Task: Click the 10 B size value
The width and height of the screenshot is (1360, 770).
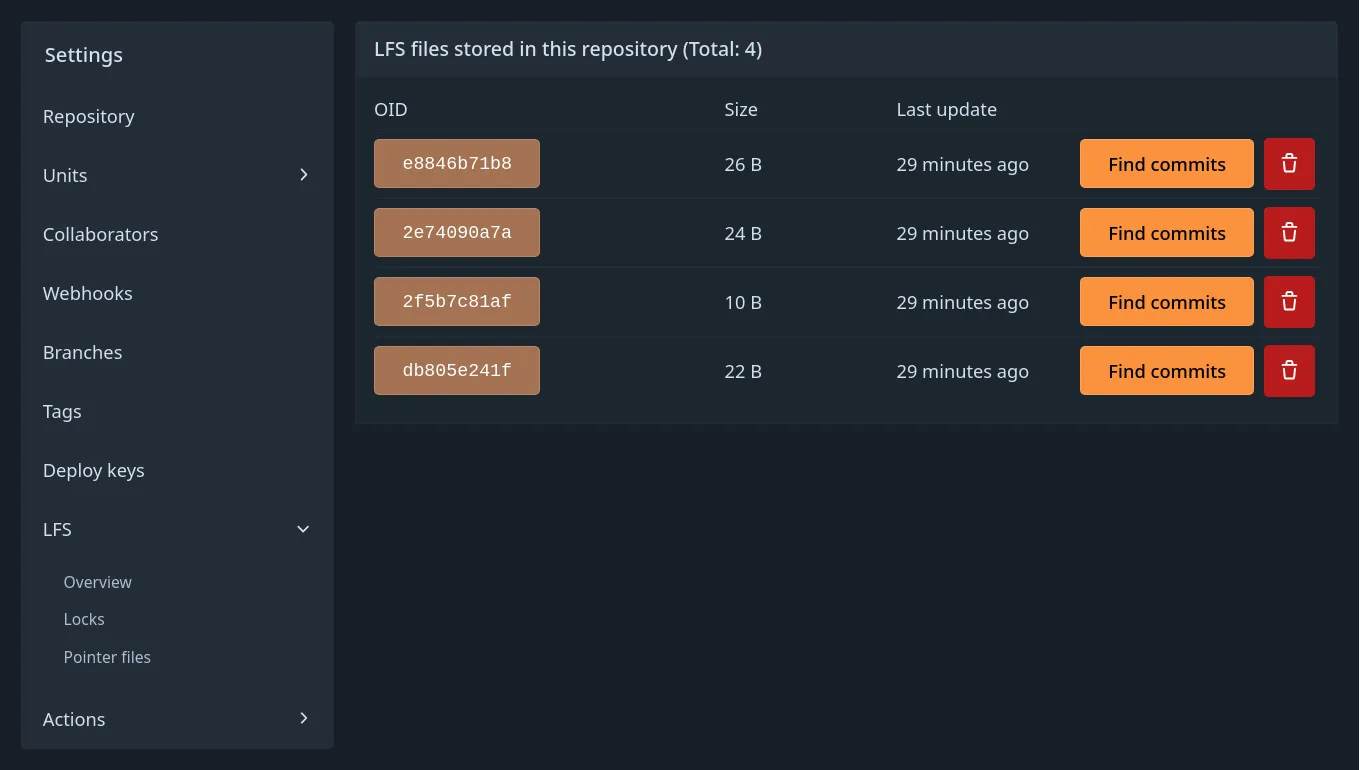Action: pyautogui.click(x=743, y=302)
